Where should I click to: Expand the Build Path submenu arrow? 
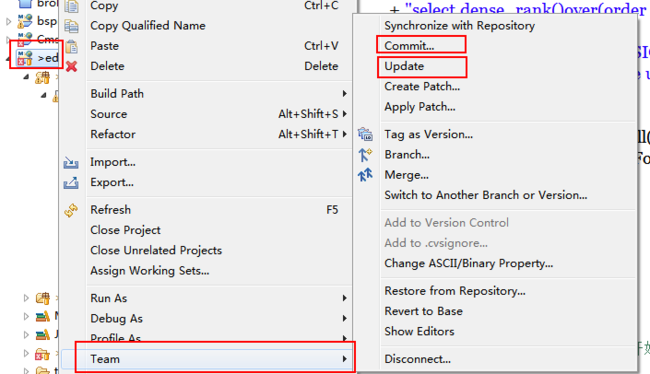(344, 94)
